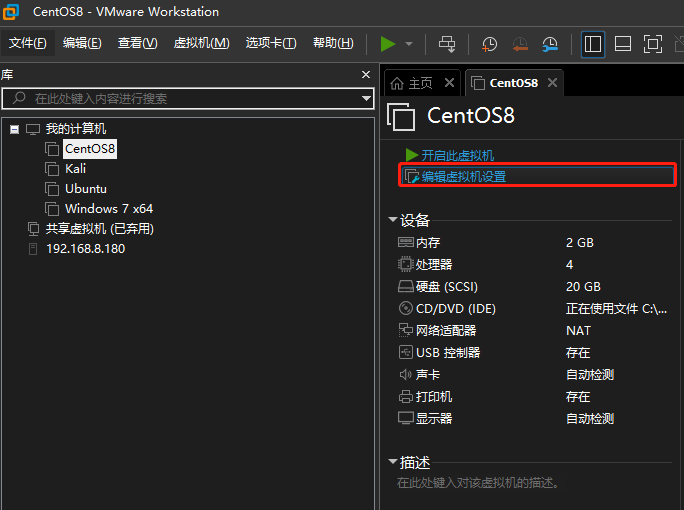Open the 虚拟机(M) menu
This screenshot has width=684, height=510.
(201, 43)
